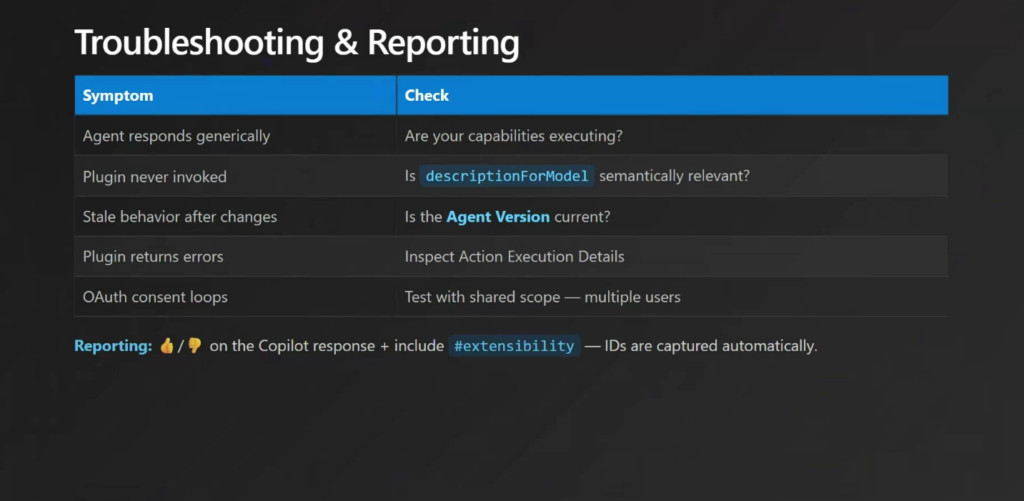
Task: Click the Reporting: label
Action: [113, 346]
